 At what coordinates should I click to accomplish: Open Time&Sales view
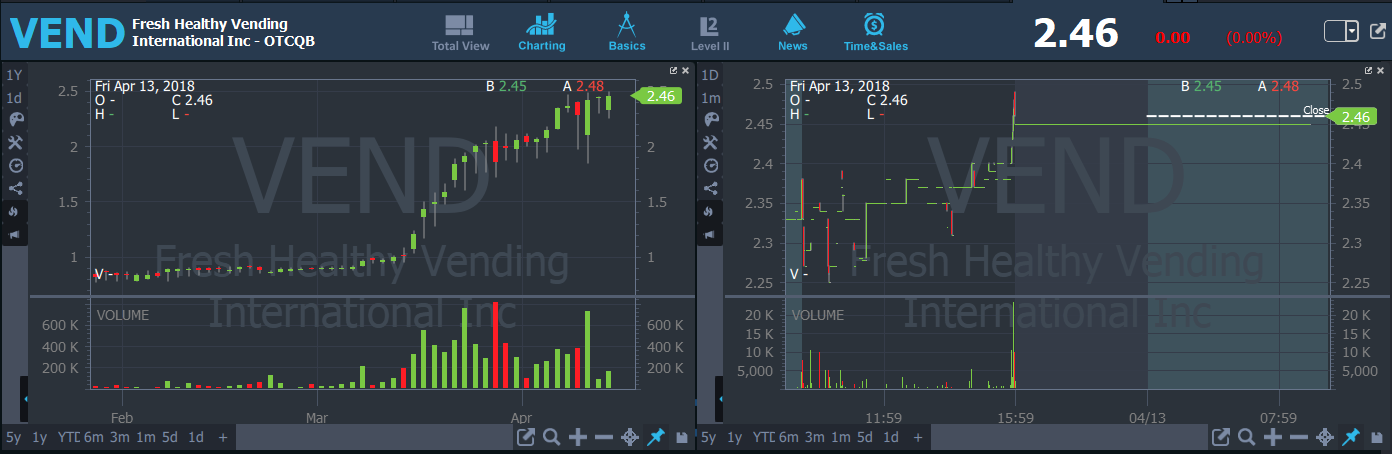click(x=875, y=33)
